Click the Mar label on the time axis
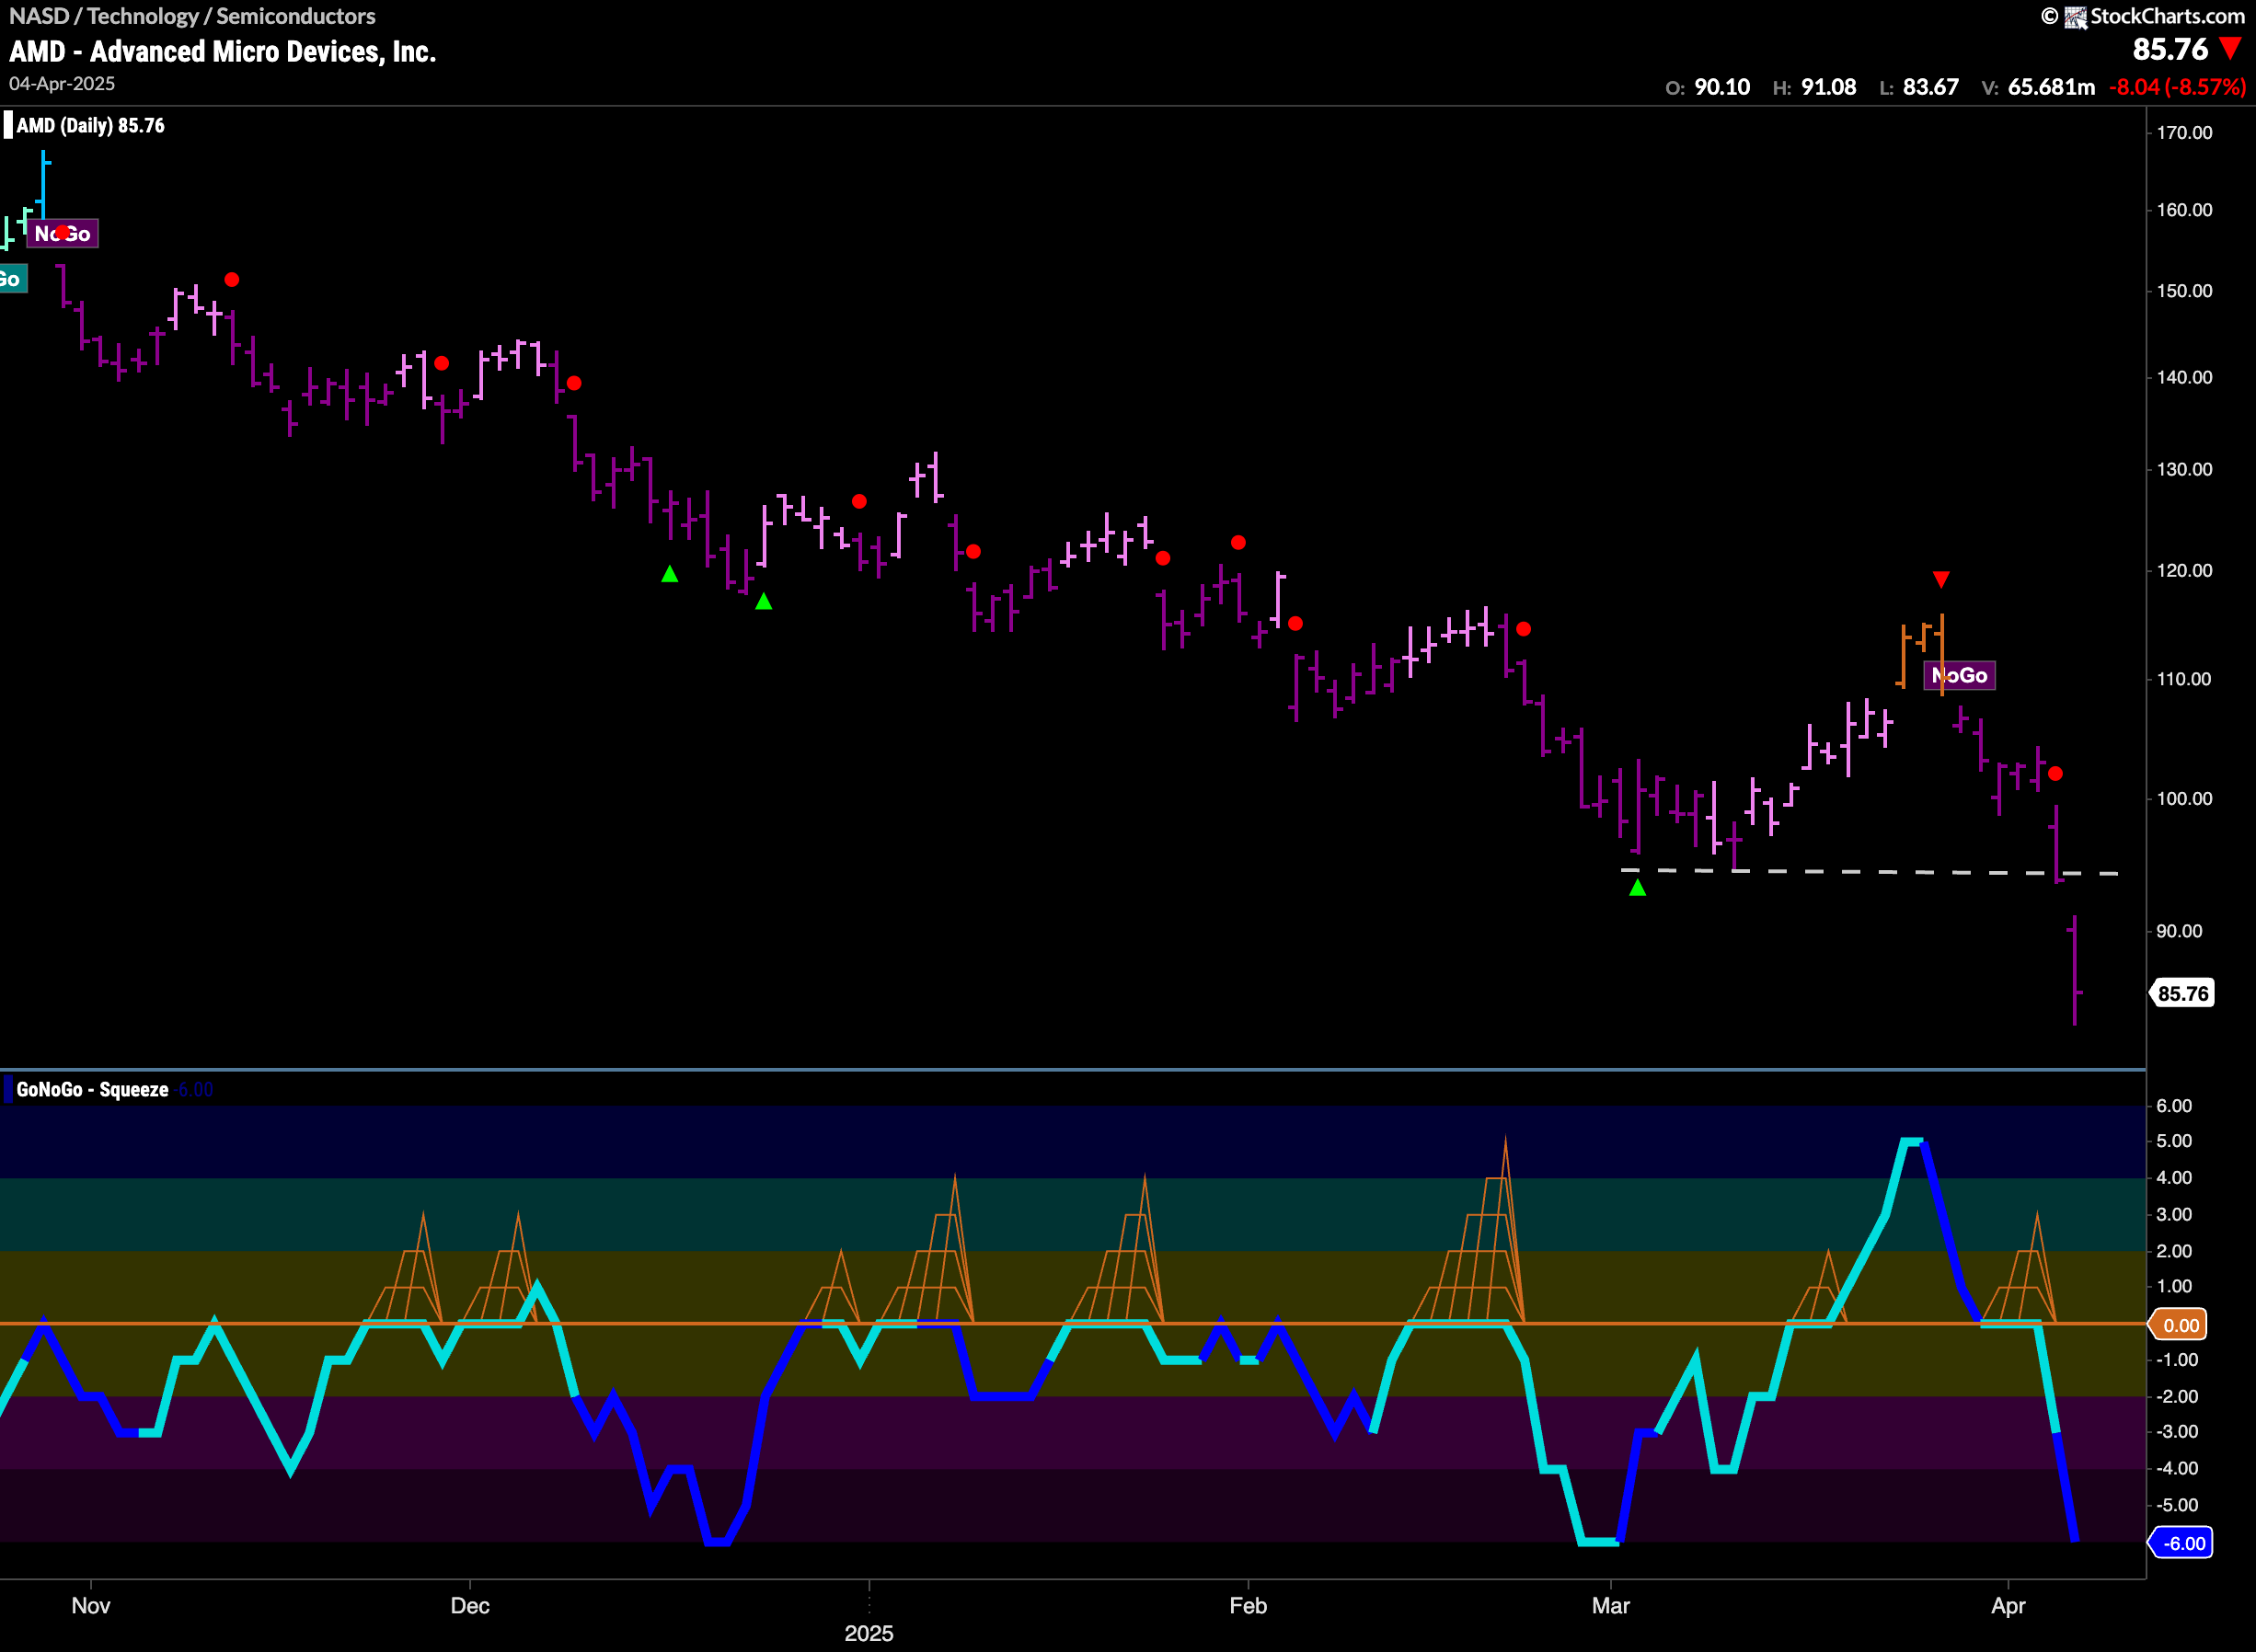2256x1652 pixels. tap(1611, 1605)
